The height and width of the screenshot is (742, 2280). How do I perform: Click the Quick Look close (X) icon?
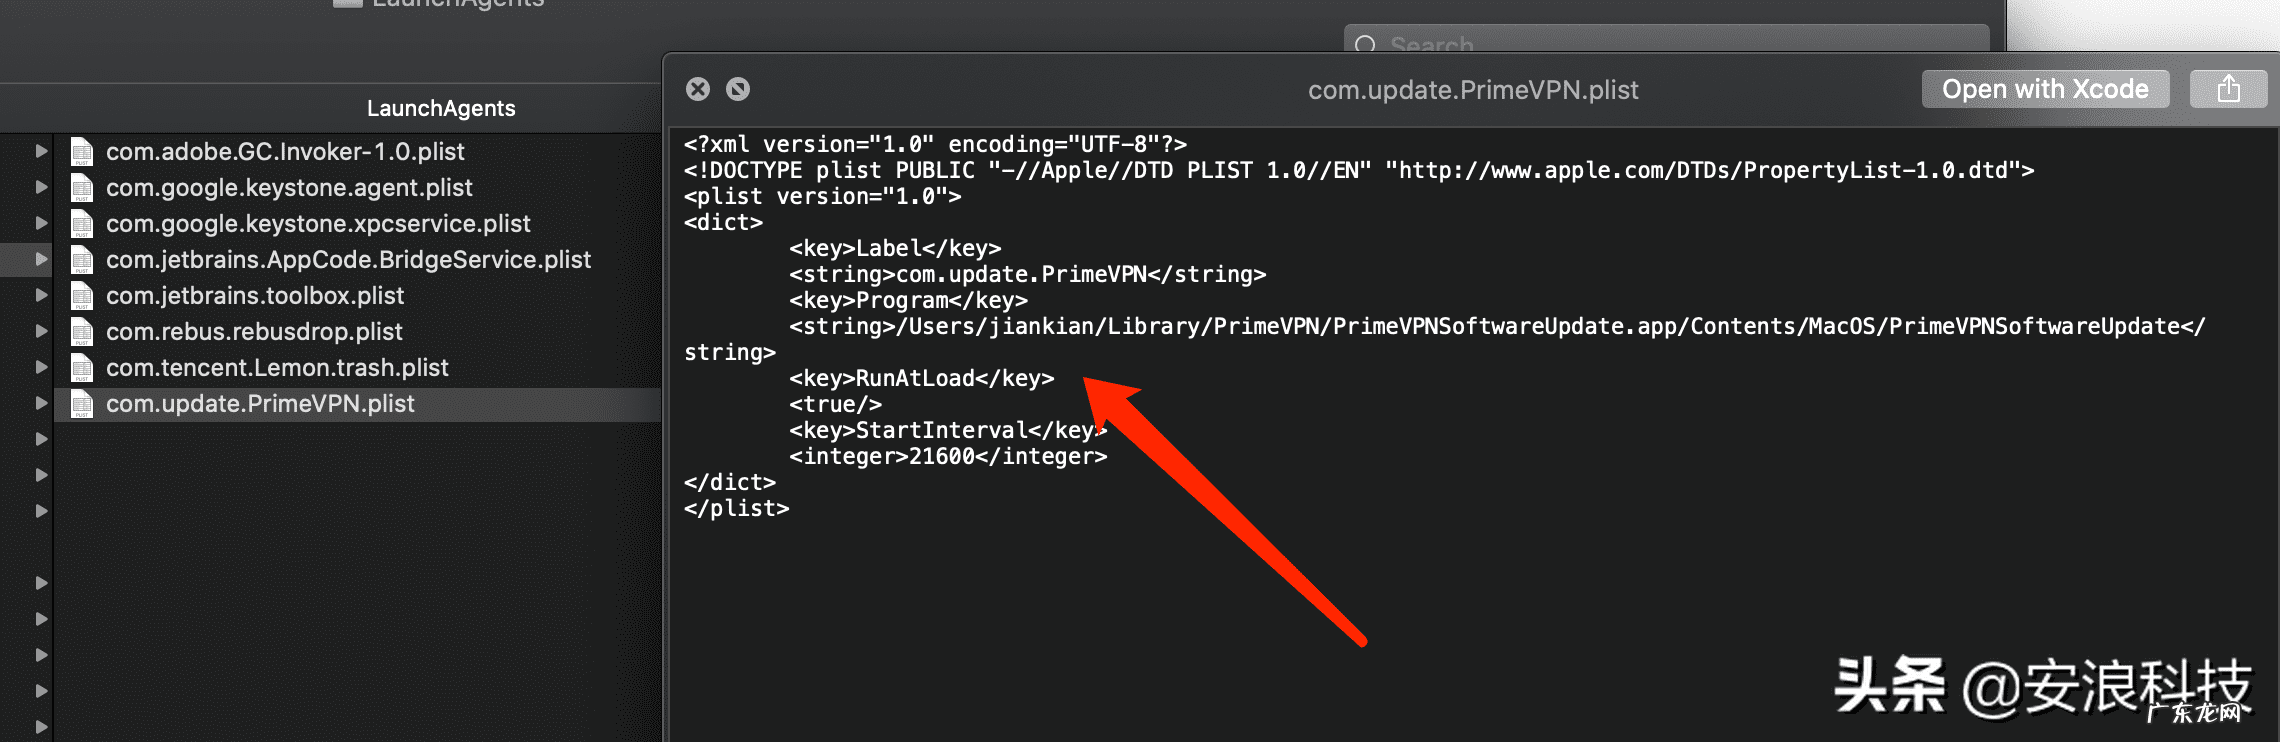[698, 89]
